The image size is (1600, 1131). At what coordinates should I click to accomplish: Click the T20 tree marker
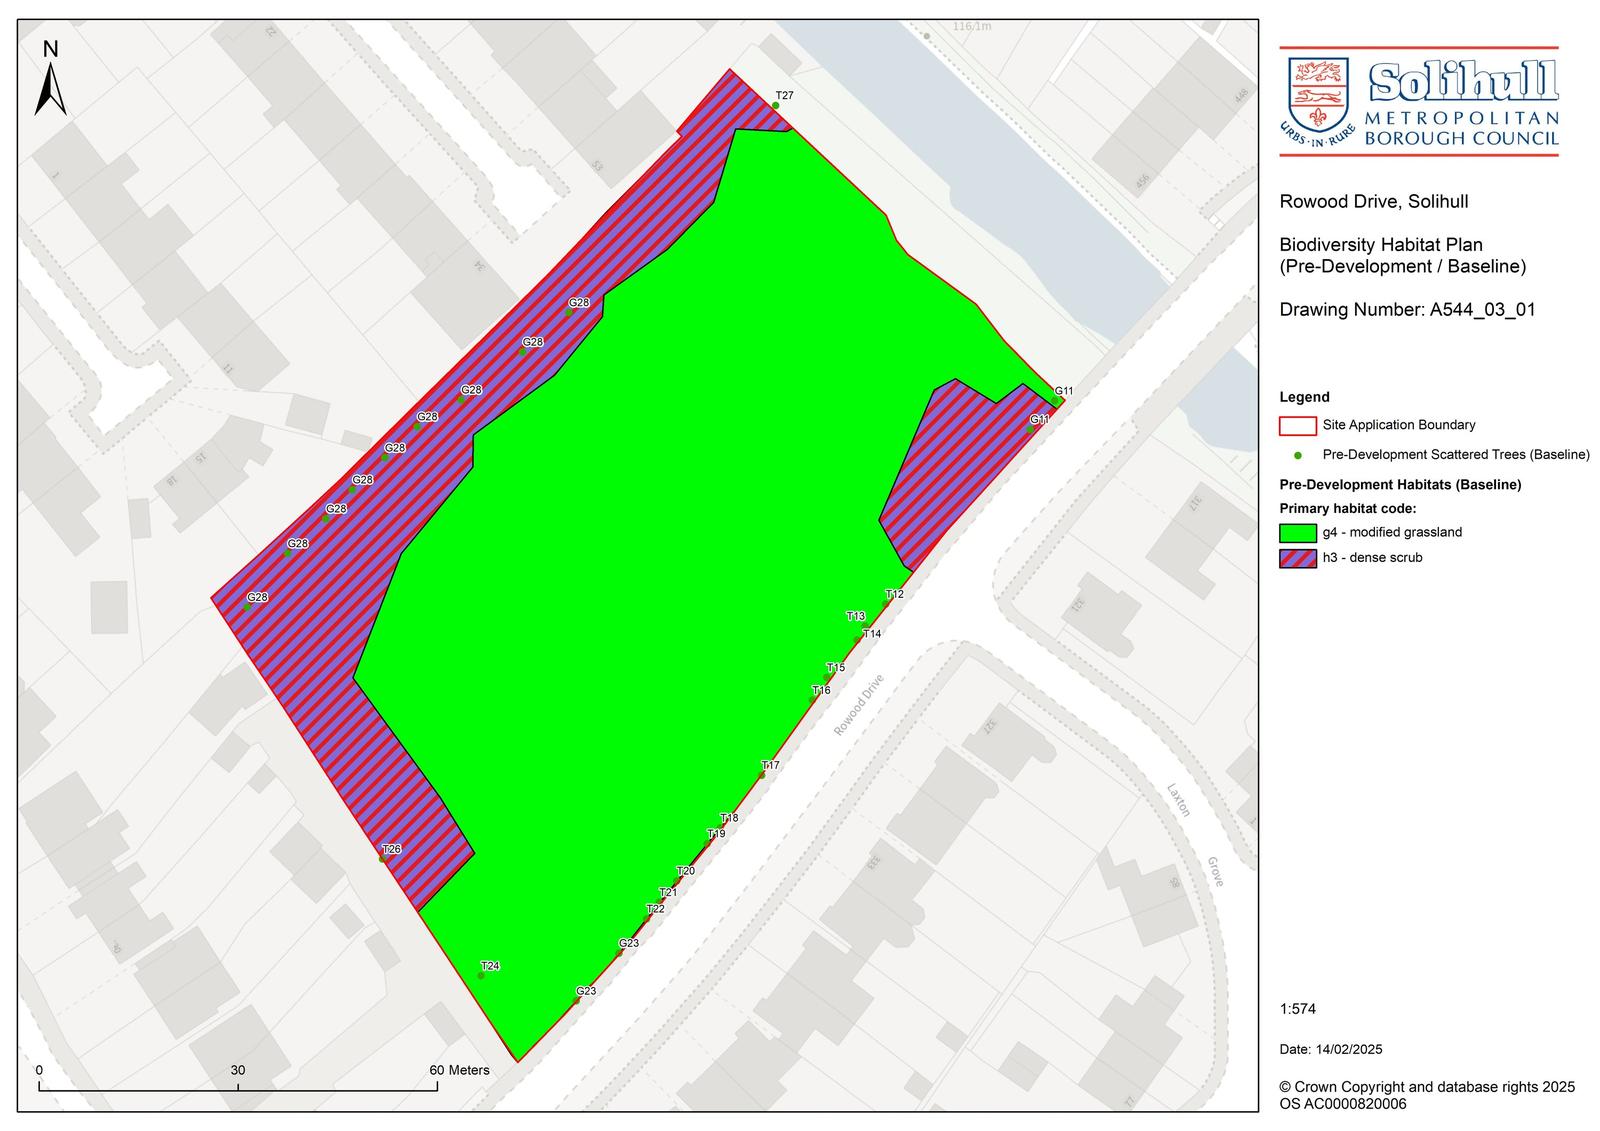tap(678, 881)
